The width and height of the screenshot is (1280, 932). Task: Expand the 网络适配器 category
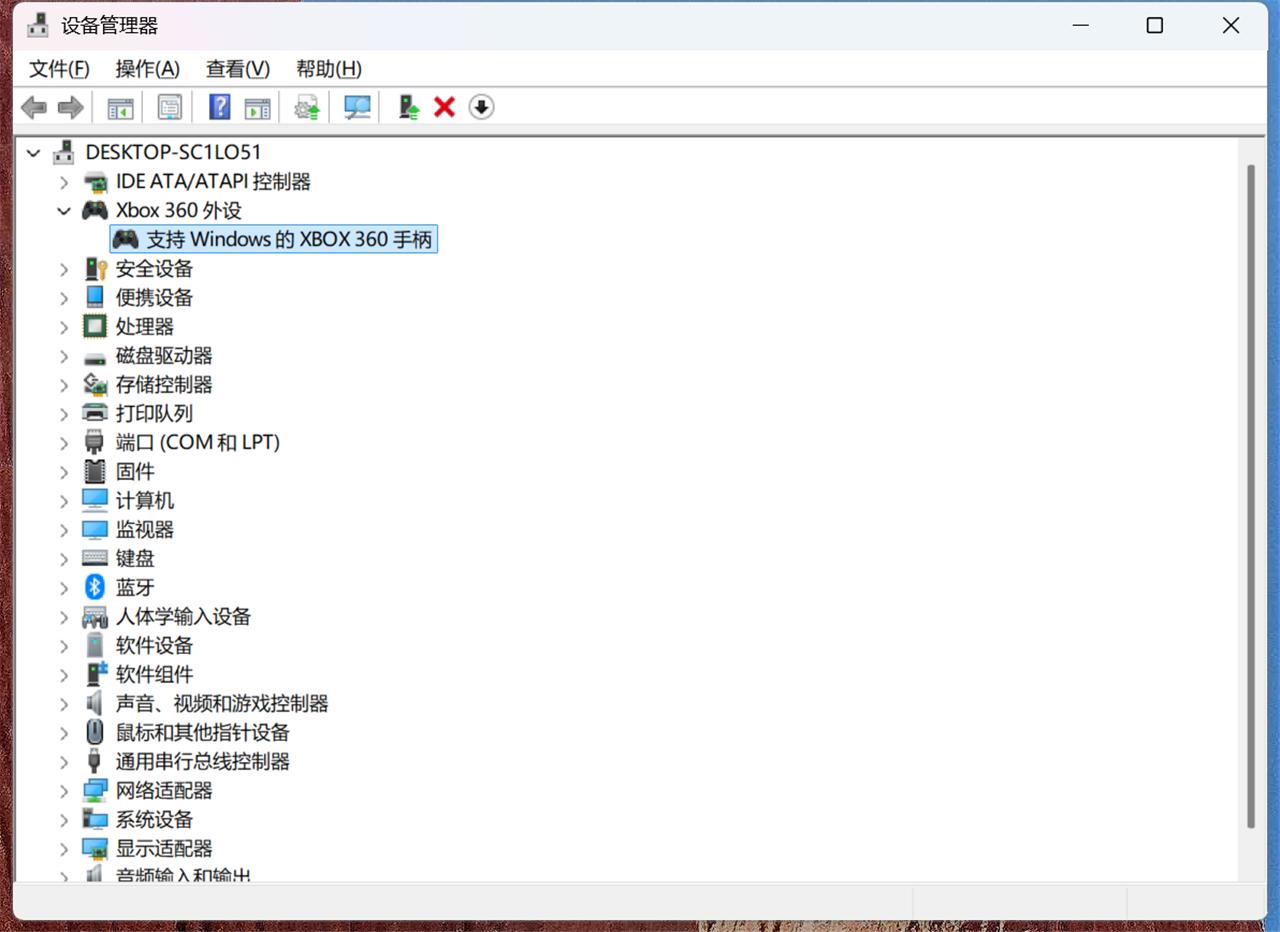point(64,790)
